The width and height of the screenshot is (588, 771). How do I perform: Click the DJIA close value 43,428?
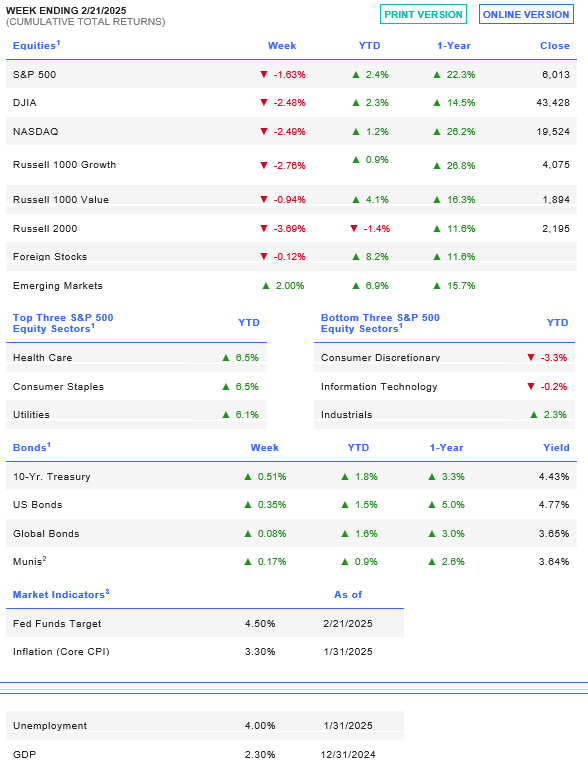(553, 102)
